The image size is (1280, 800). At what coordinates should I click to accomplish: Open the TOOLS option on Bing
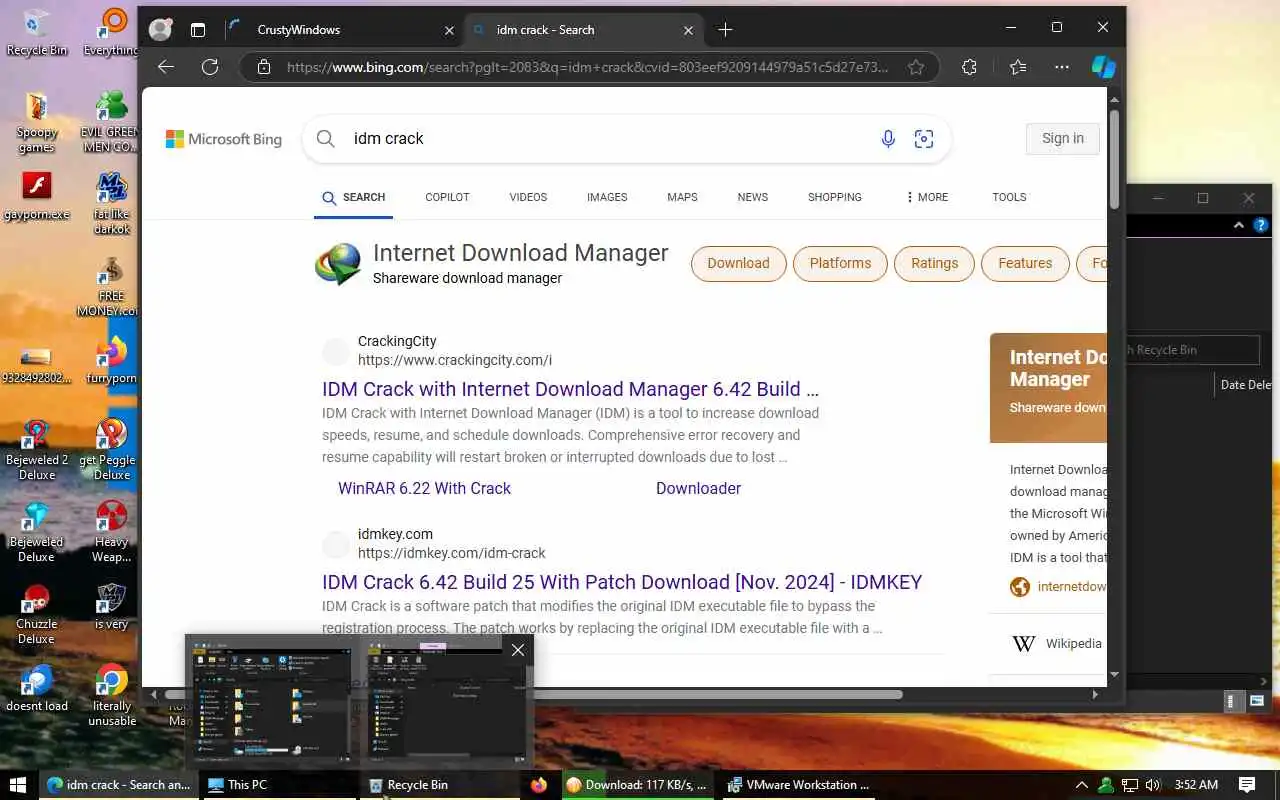(x=1009, y=197)
